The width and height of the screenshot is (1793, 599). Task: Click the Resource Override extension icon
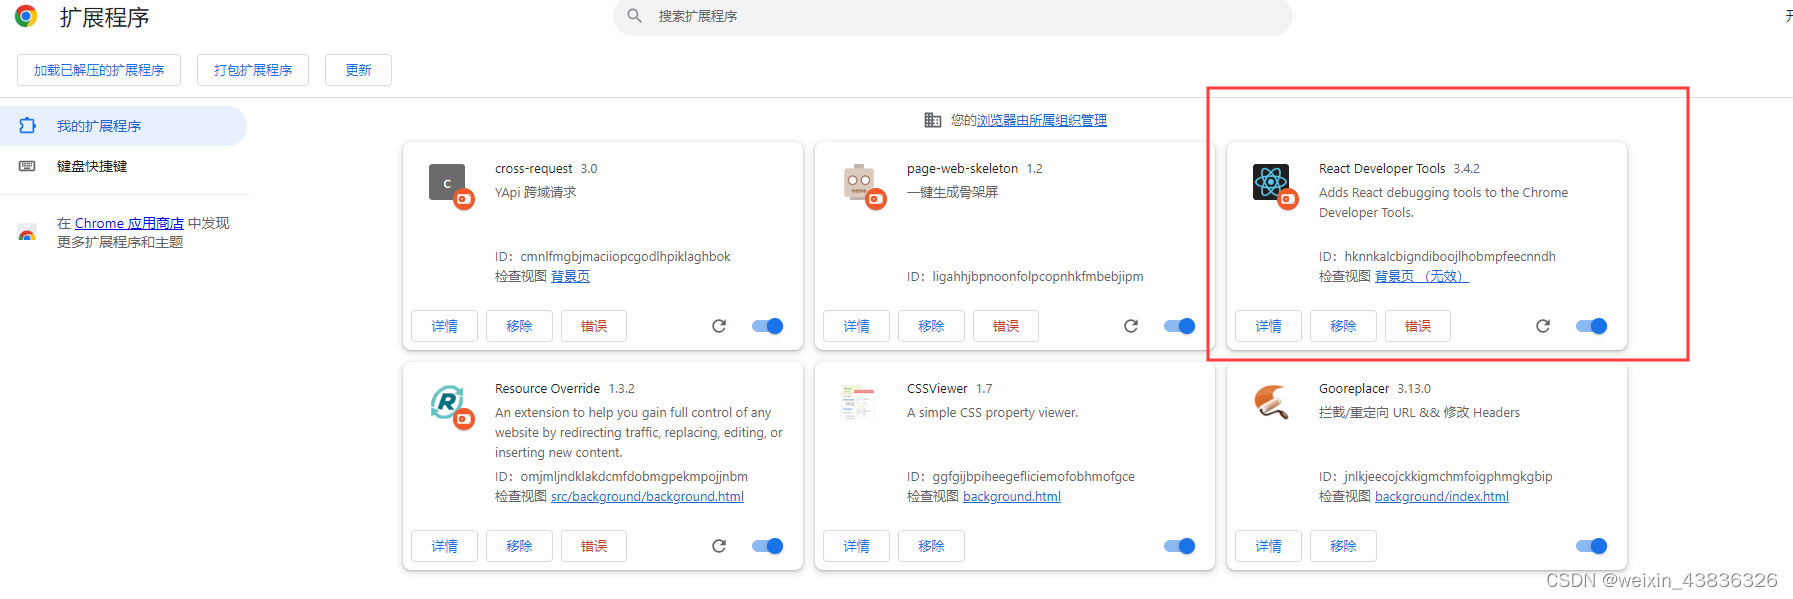tap(447, 402)
